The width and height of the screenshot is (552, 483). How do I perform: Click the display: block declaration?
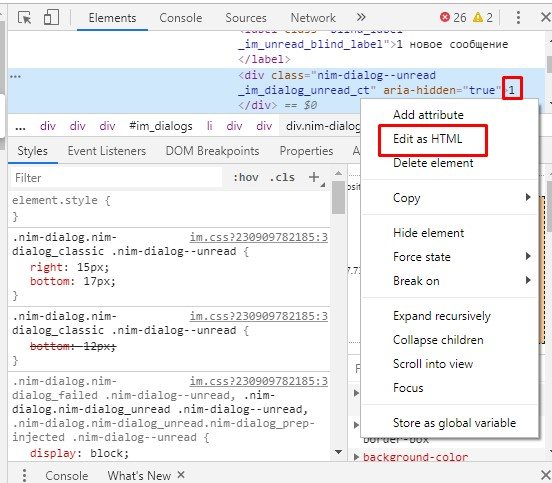(x=80, y=453)
